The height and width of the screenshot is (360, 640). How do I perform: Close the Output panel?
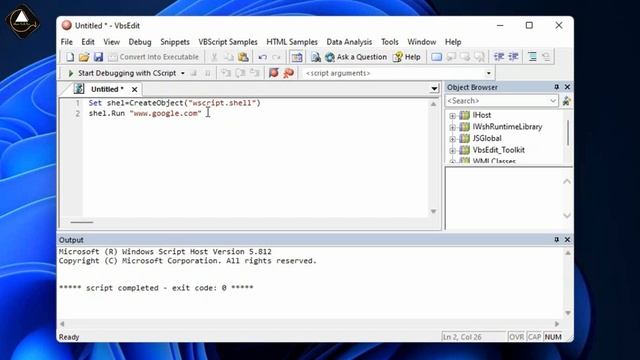click(x=567, y=240)
